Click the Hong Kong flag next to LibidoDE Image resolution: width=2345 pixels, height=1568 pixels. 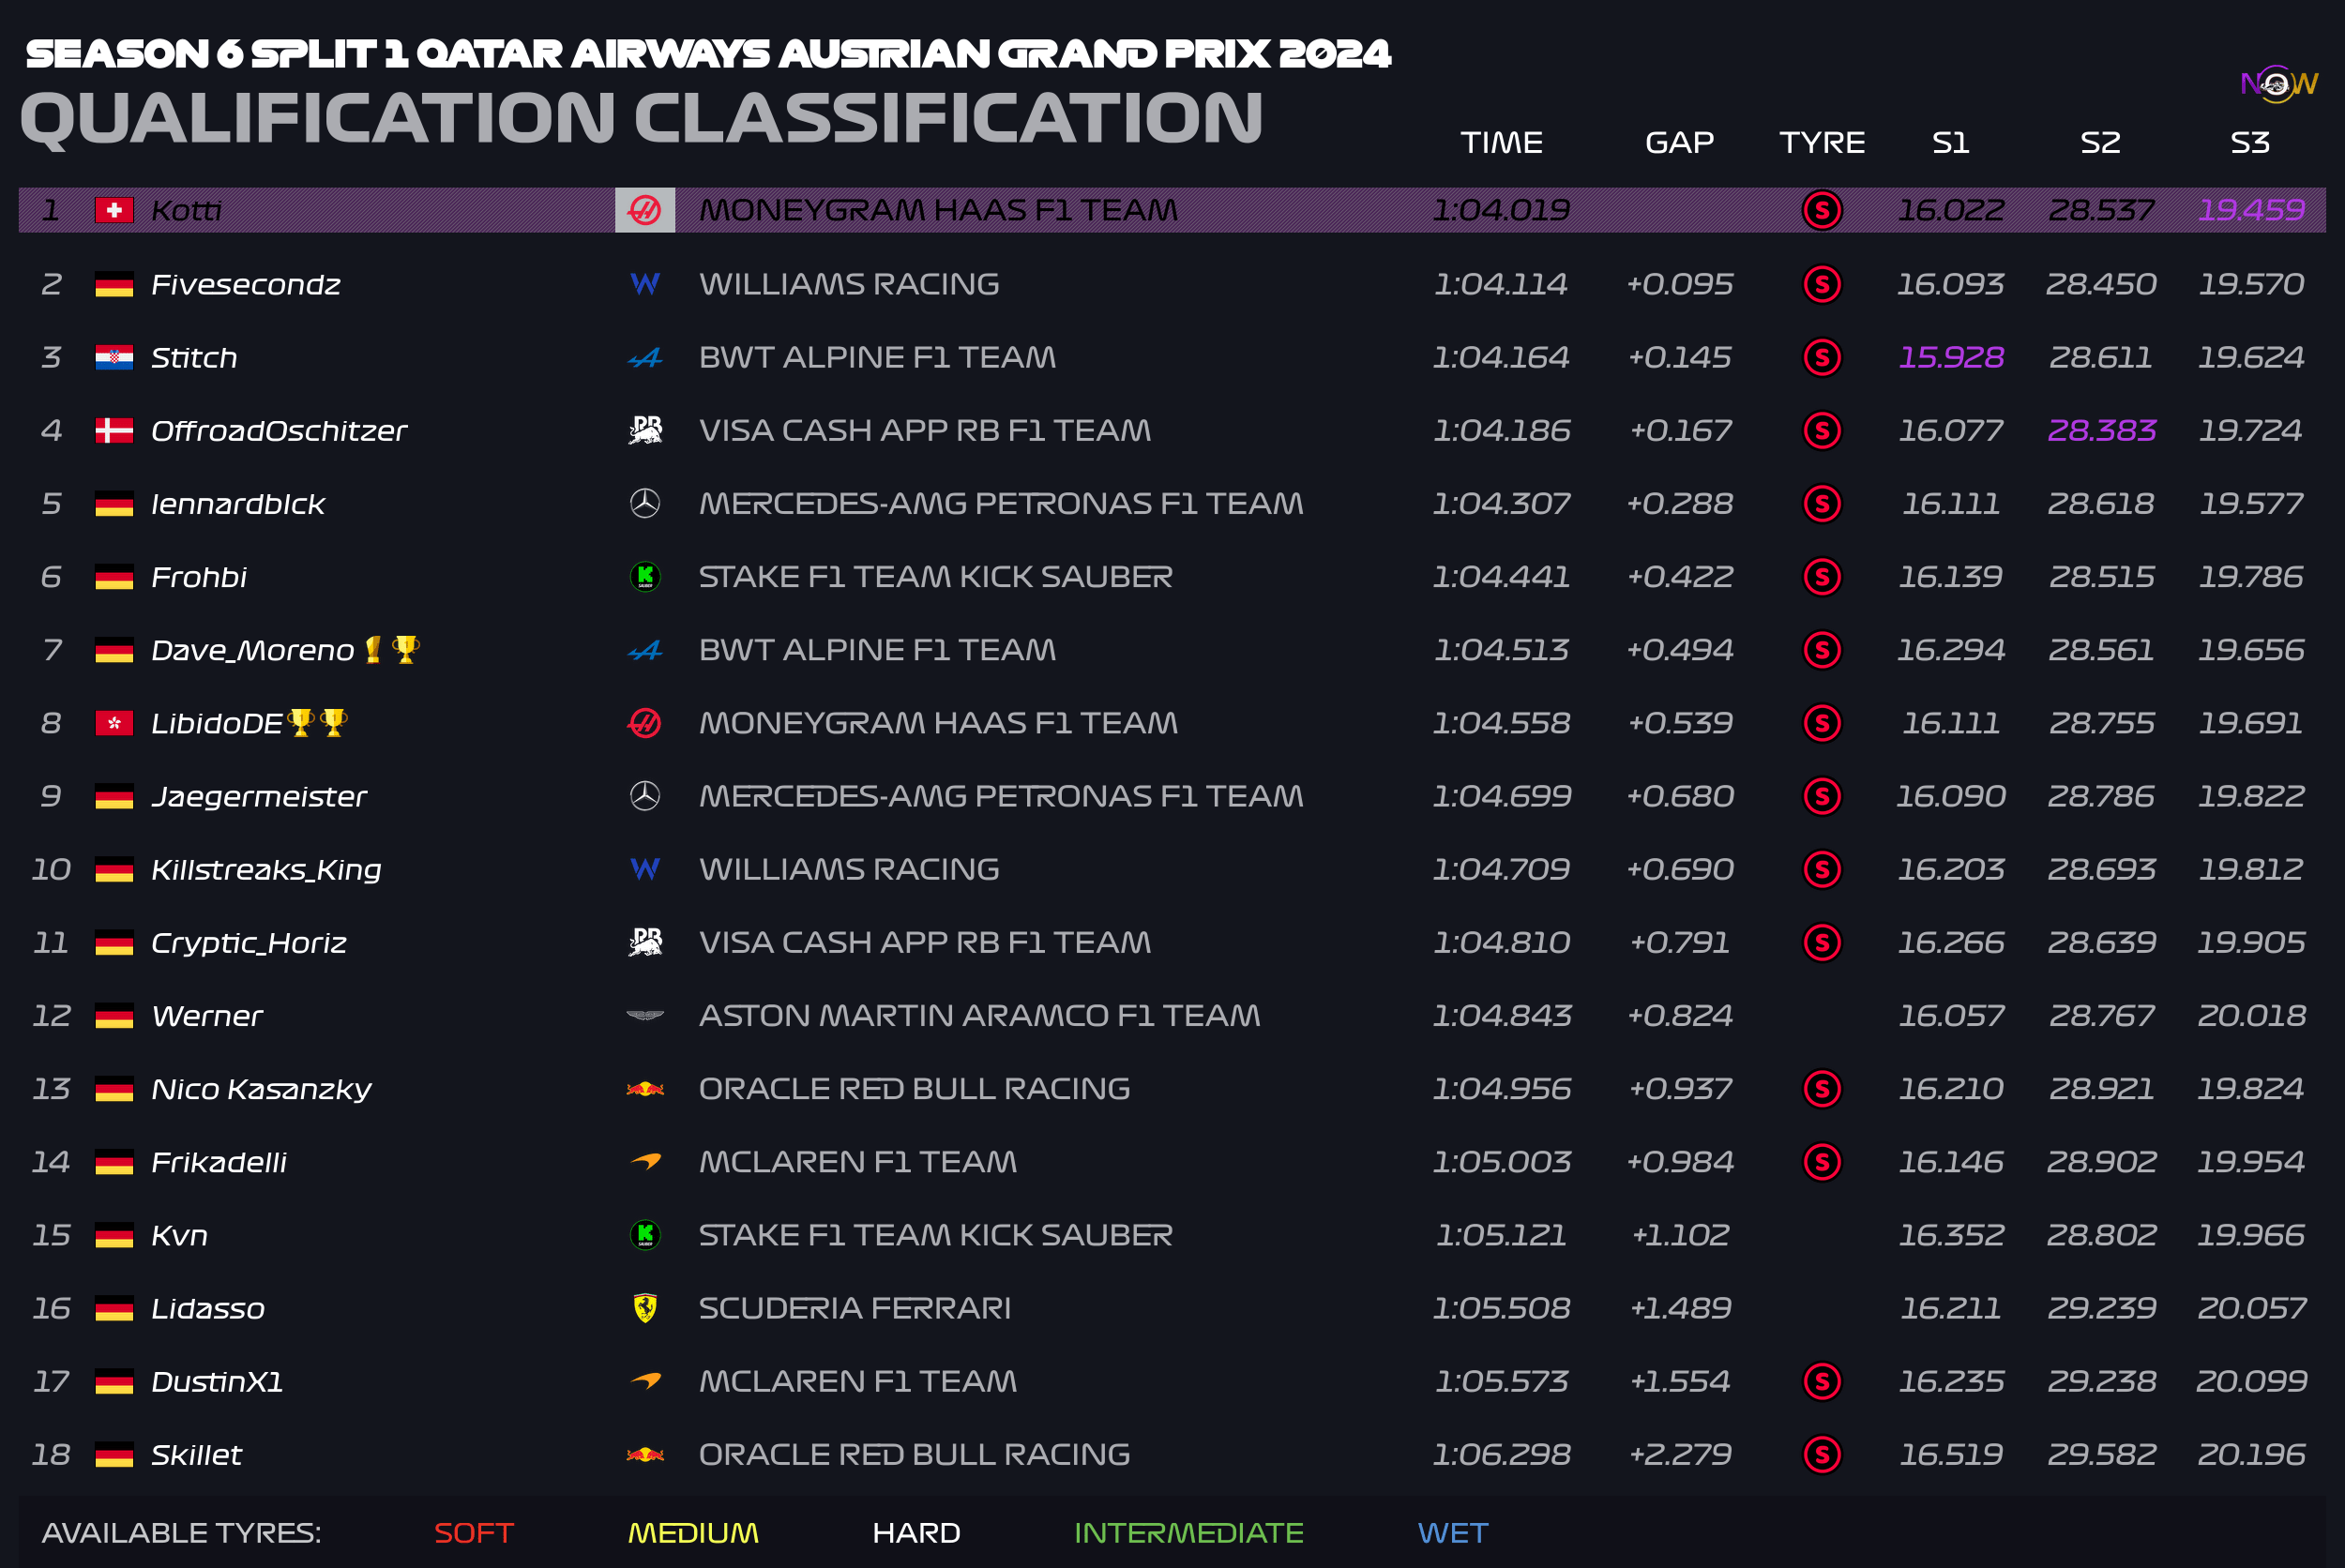114,723
